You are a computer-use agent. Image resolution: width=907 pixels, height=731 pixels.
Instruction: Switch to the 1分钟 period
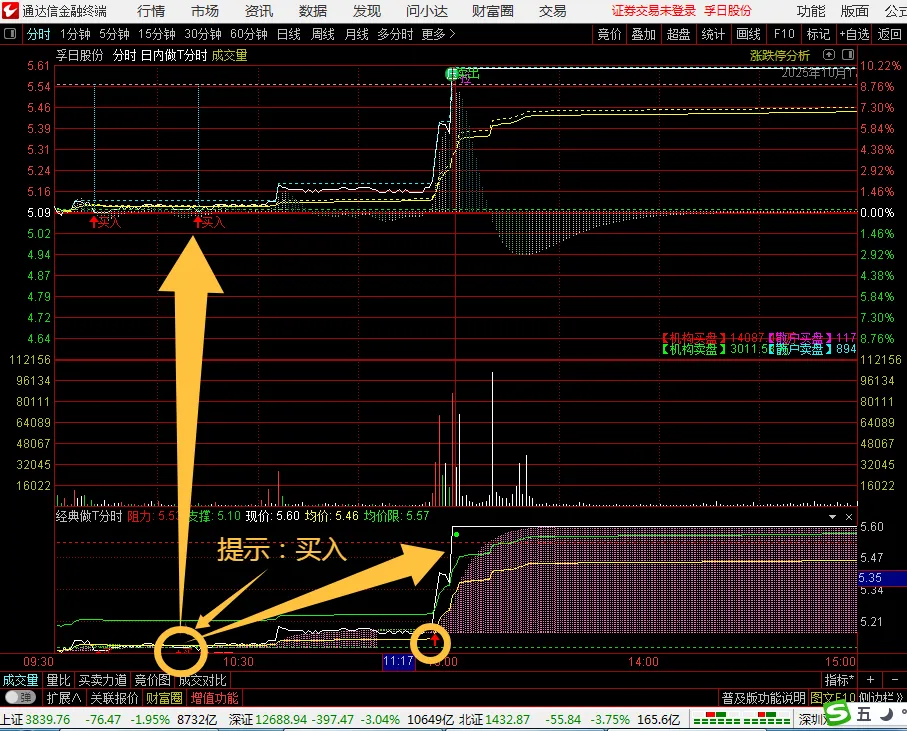tap(75, 34)
